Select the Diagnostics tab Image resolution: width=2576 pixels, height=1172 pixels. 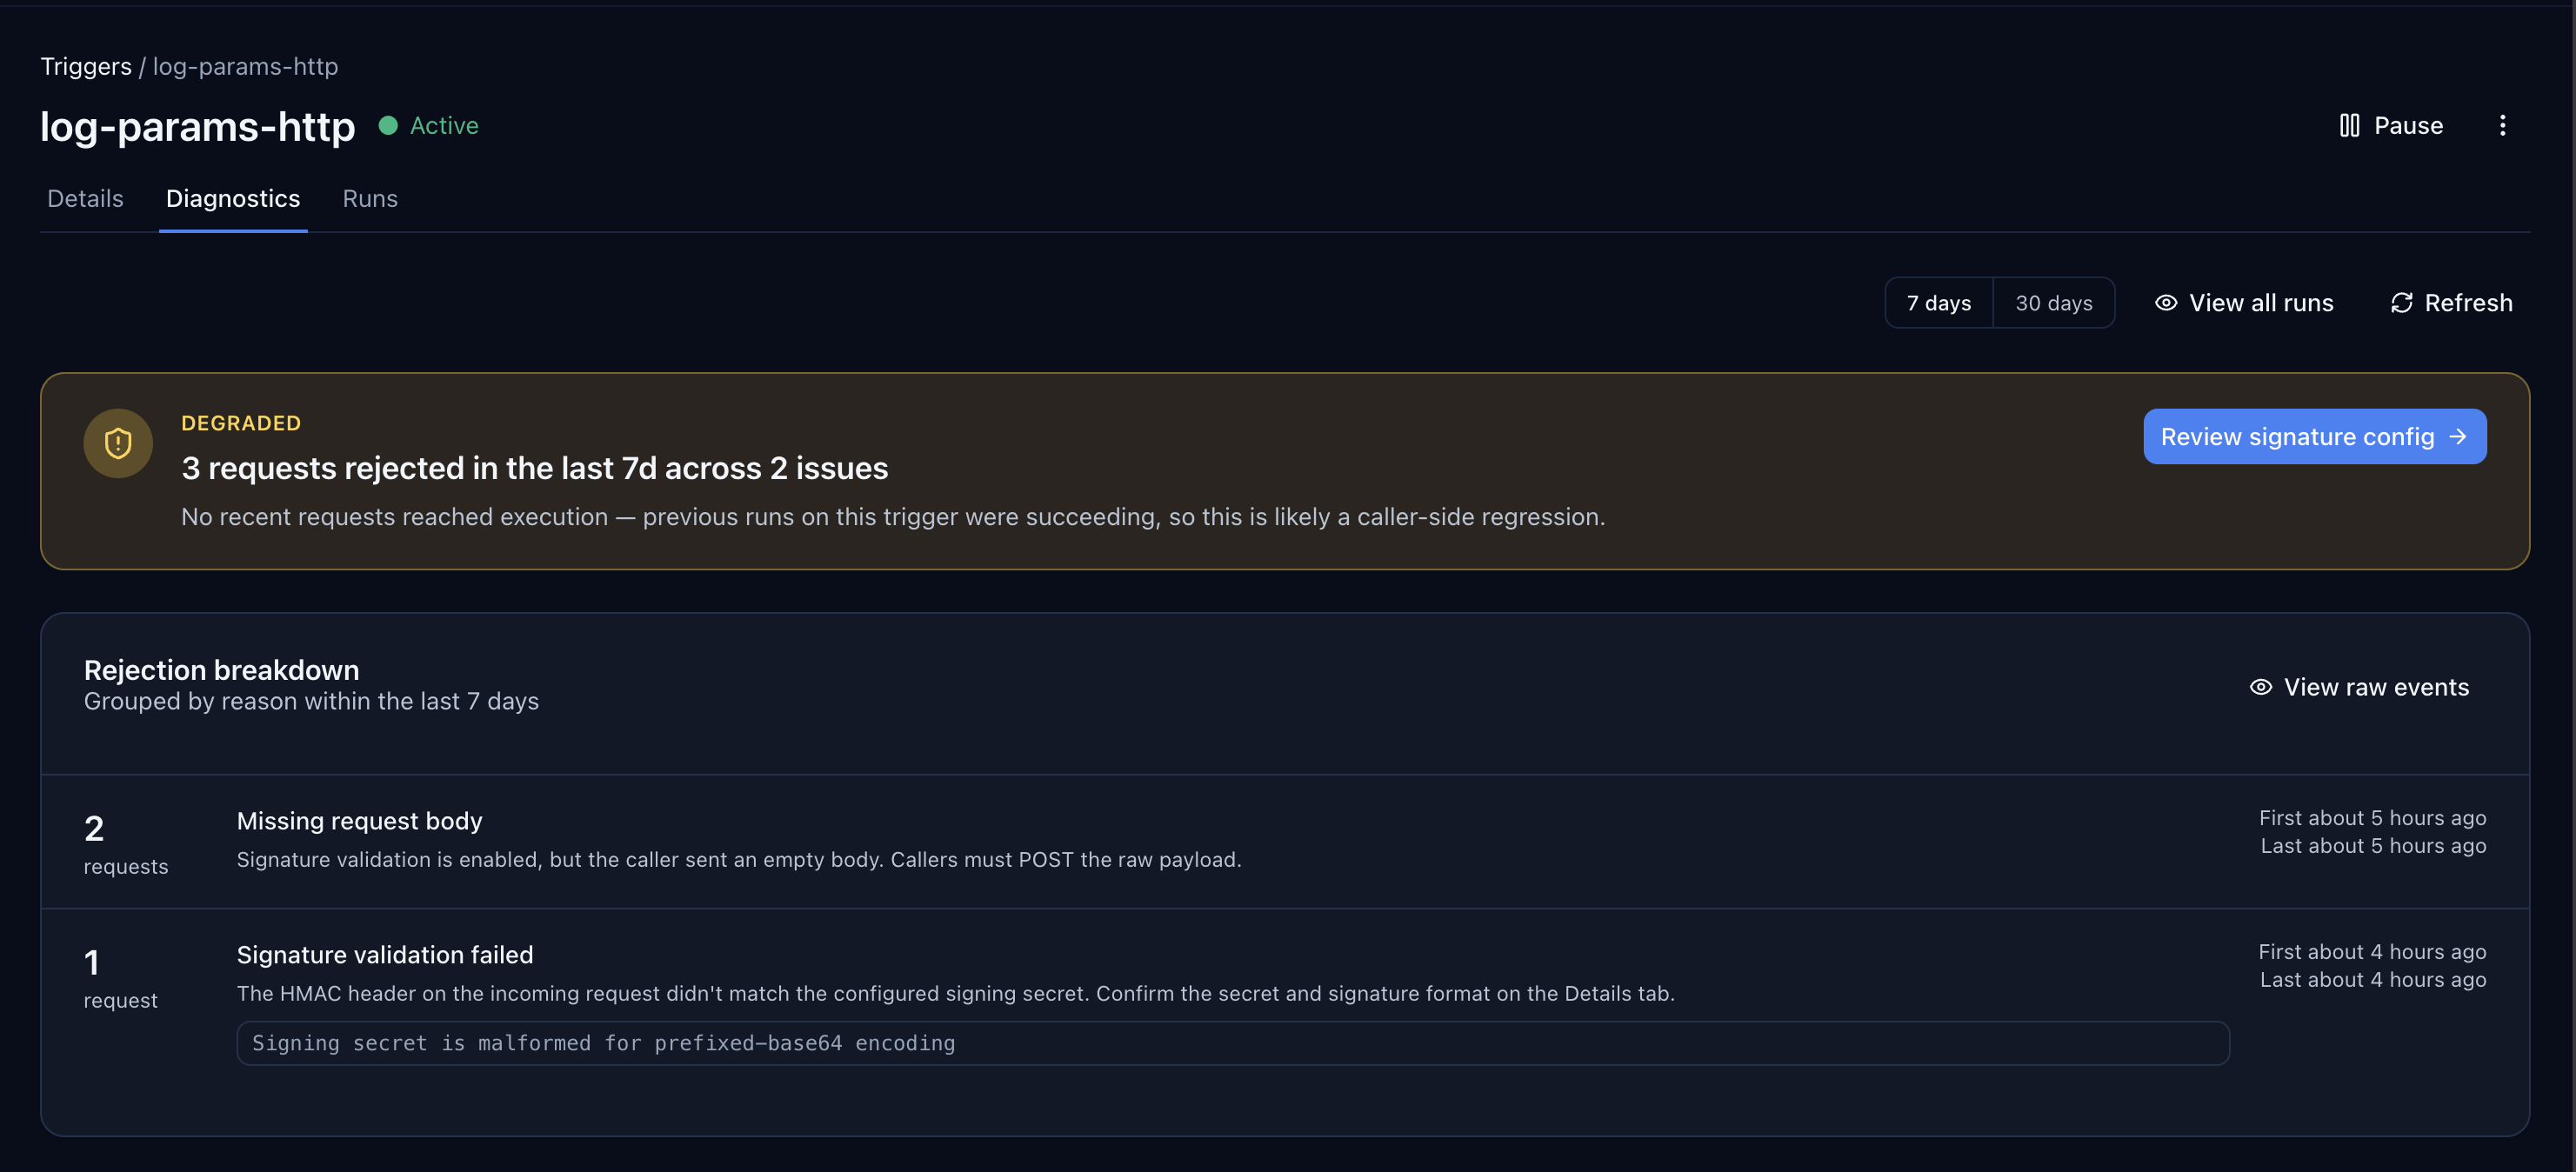coord(233,199)
